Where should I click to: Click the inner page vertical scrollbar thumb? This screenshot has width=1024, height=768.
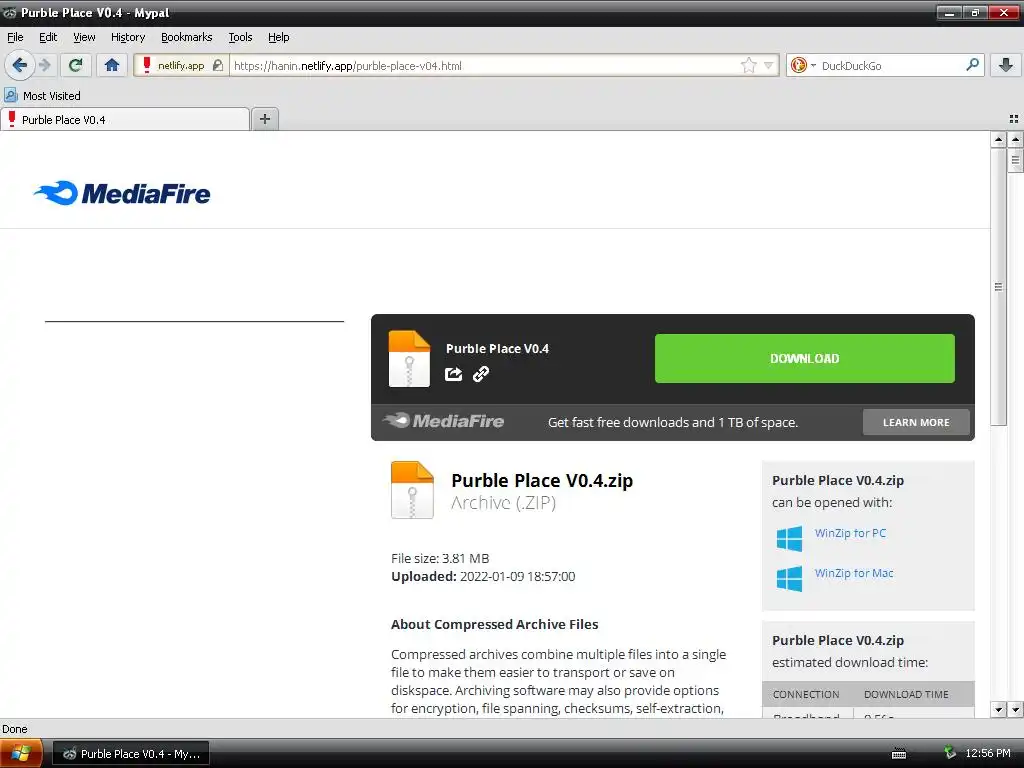coord(998,286)
